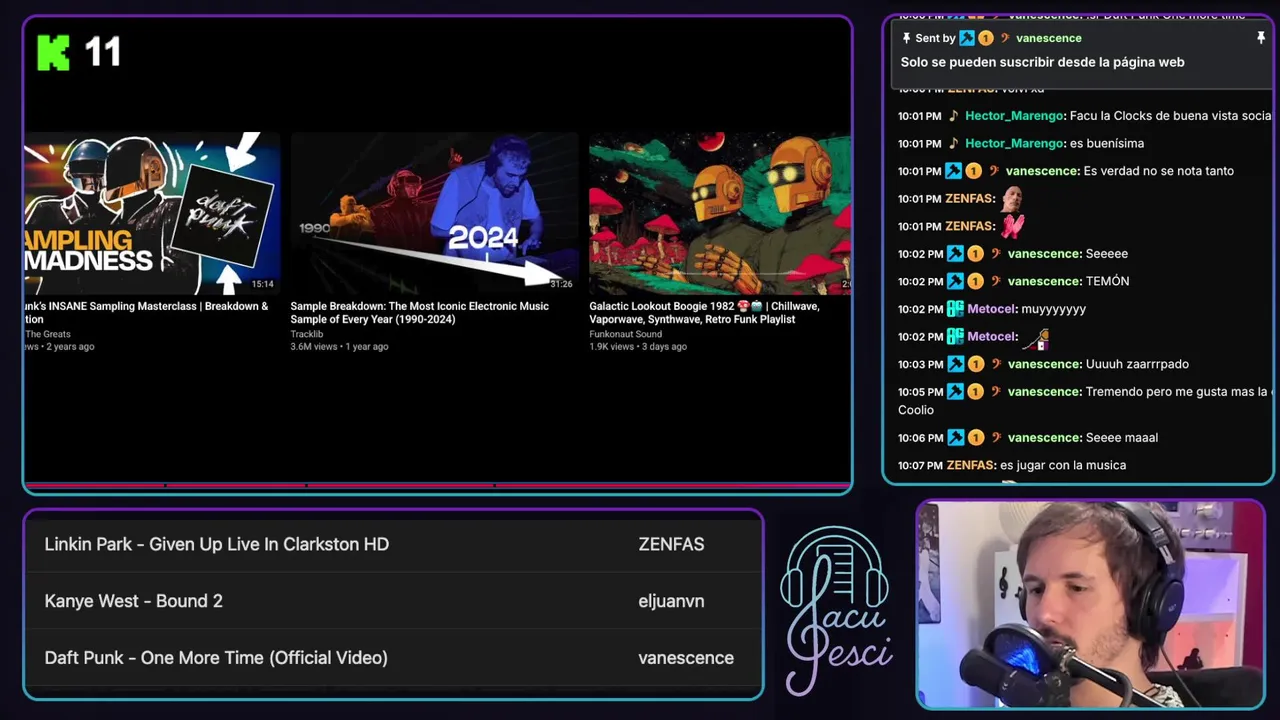Viewport: 1280px width, 720px height.
Task: Click moderator badge on 'Uuuuh zaarrrpado' message
Action: 954,364
